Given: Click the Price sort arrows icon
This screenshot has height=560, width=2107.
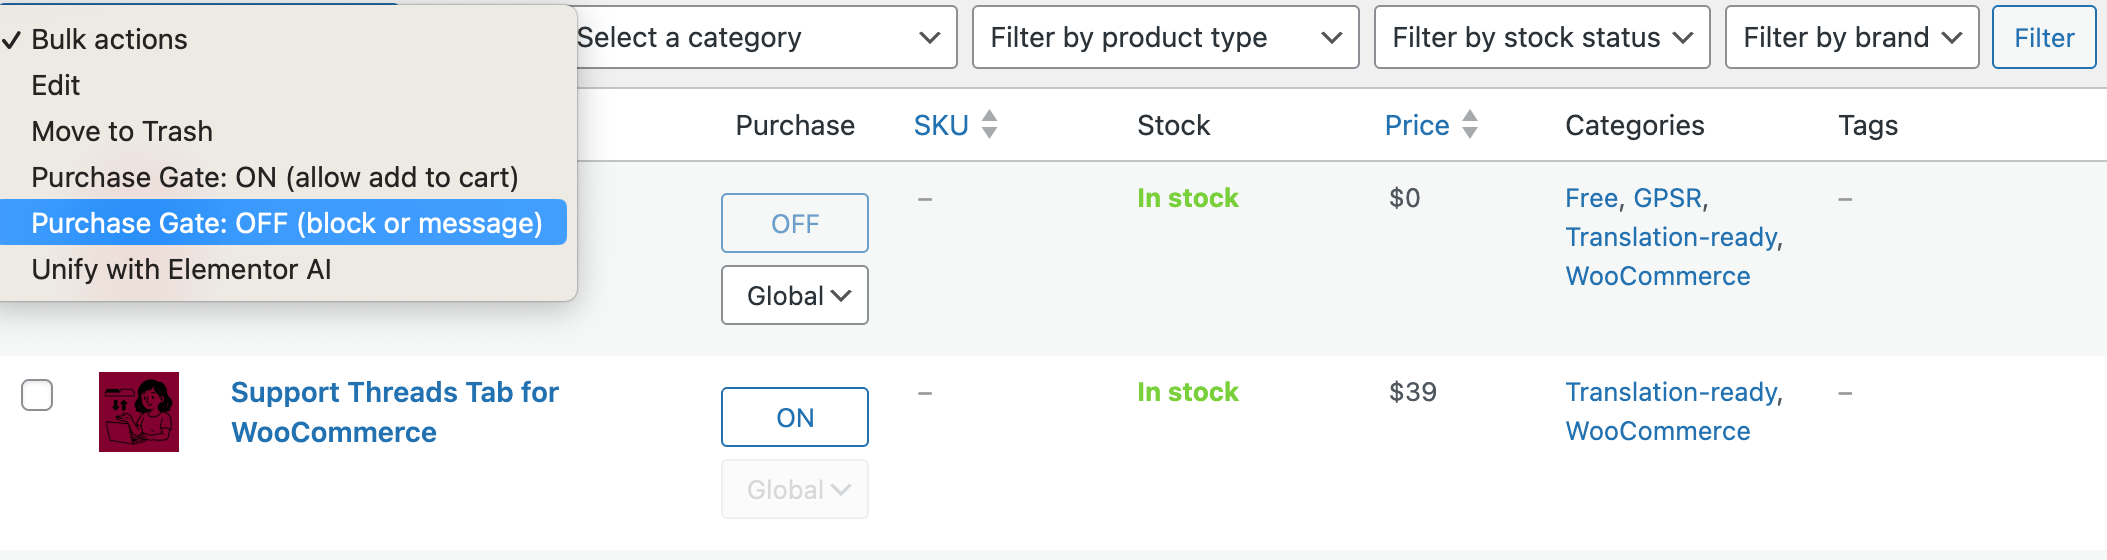Looking at the screenshot, I should coord(1469,125).
